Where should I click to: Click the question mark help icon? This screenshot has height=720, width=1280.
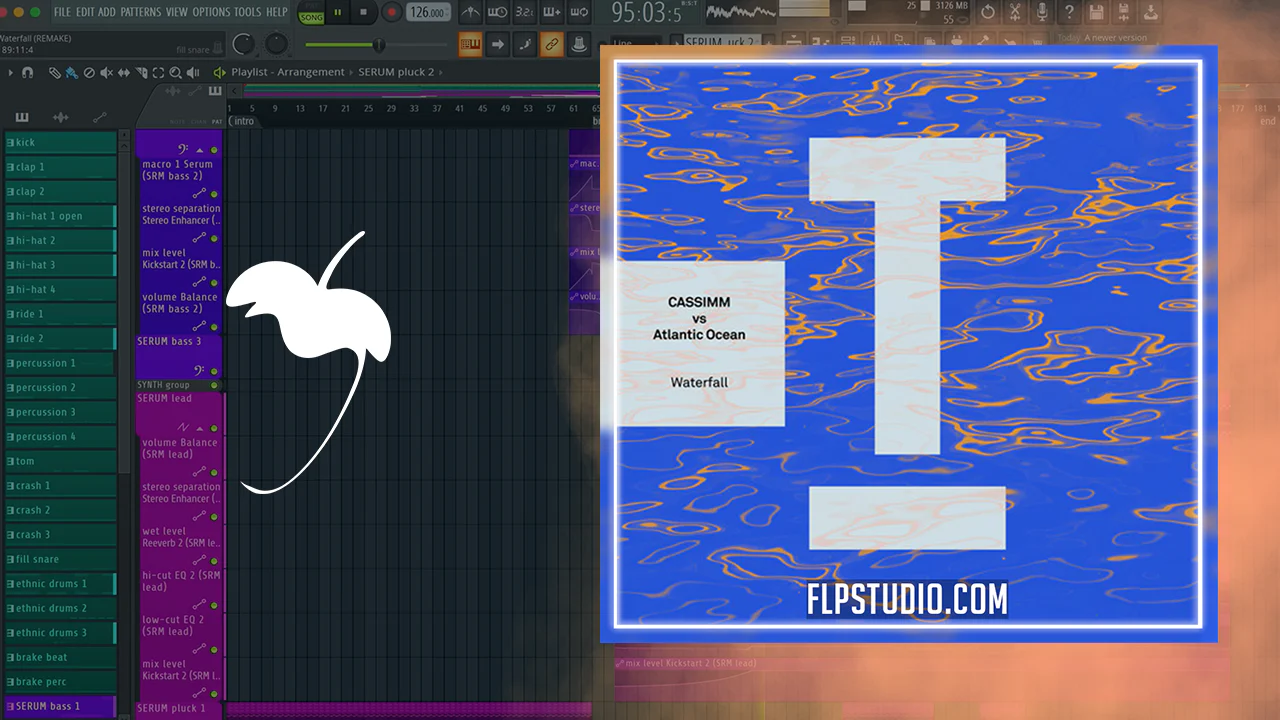click(x=1069, y=13)
